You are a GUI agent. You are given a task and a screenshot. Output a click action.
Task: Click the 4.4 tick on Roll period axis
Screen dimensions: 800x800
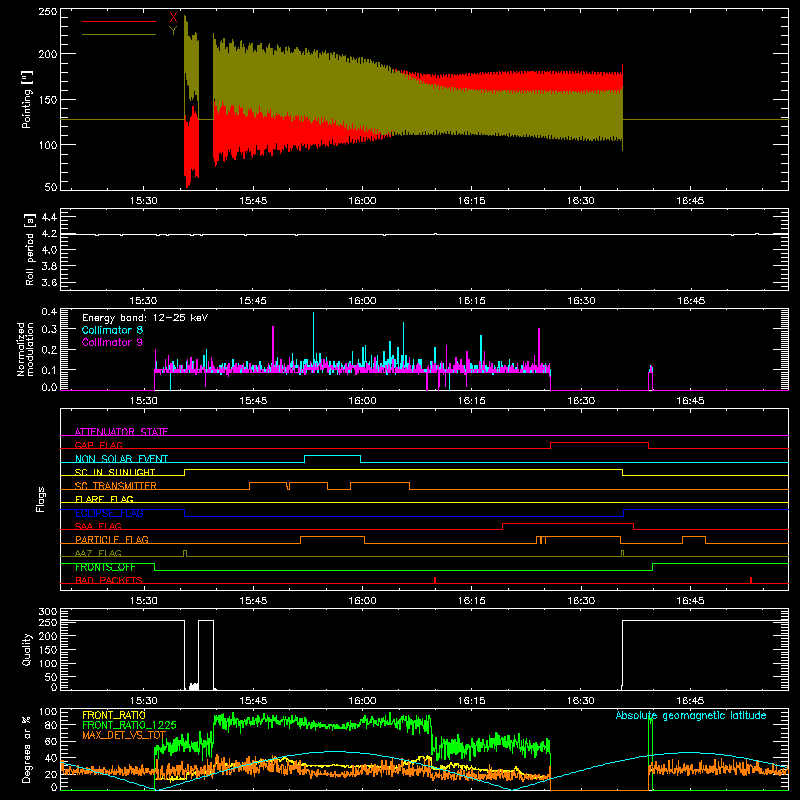click(49, 217)
